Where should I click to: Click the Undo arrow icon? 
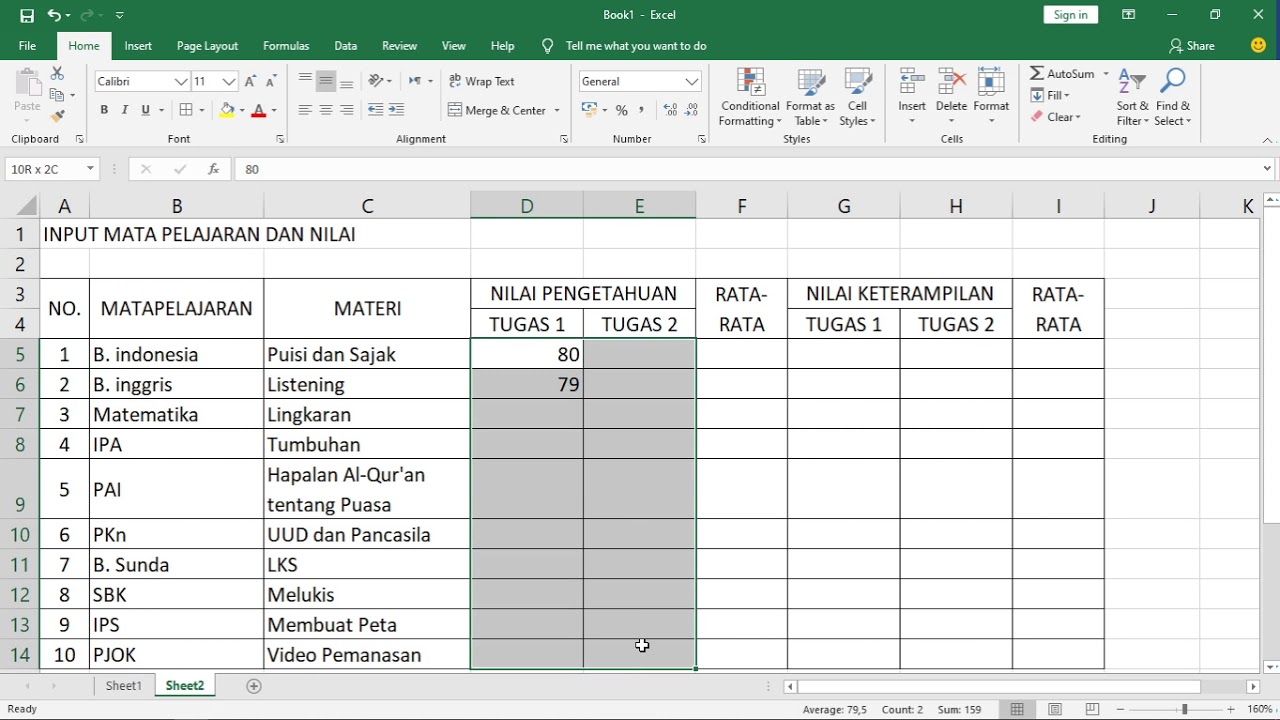55,15
